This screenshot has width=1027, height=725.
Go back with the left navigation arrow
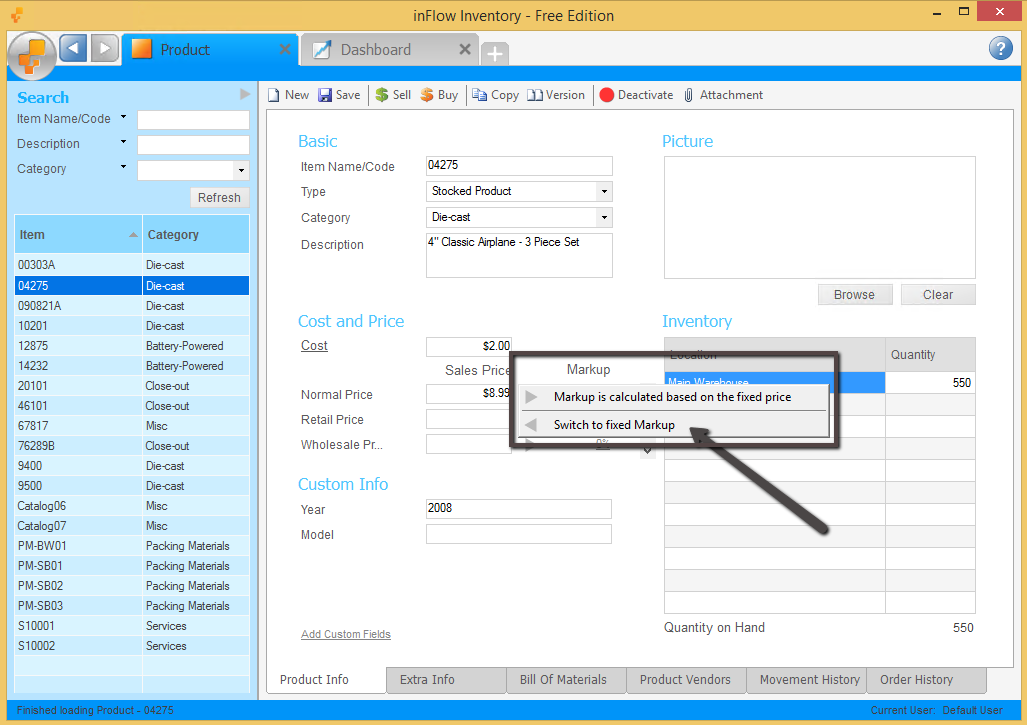73,48
